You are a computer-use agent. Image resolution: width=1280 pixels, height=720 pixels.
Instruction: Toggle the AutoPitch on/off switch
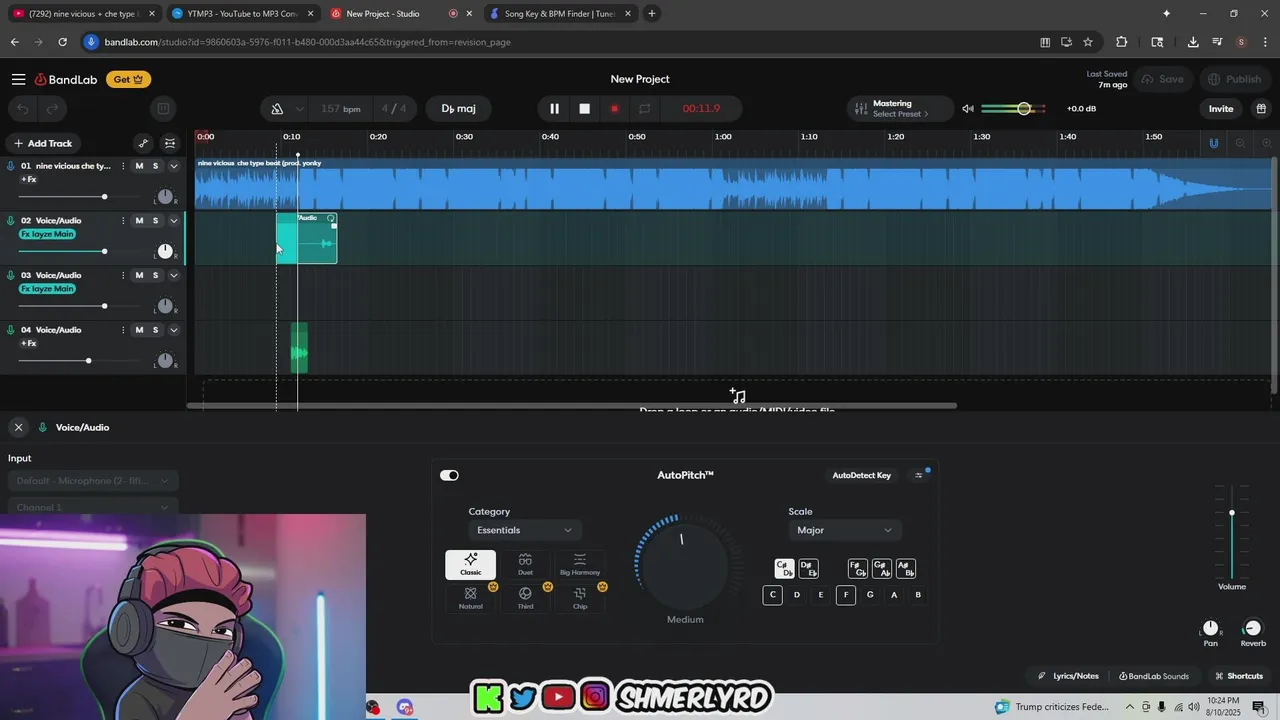449,475
